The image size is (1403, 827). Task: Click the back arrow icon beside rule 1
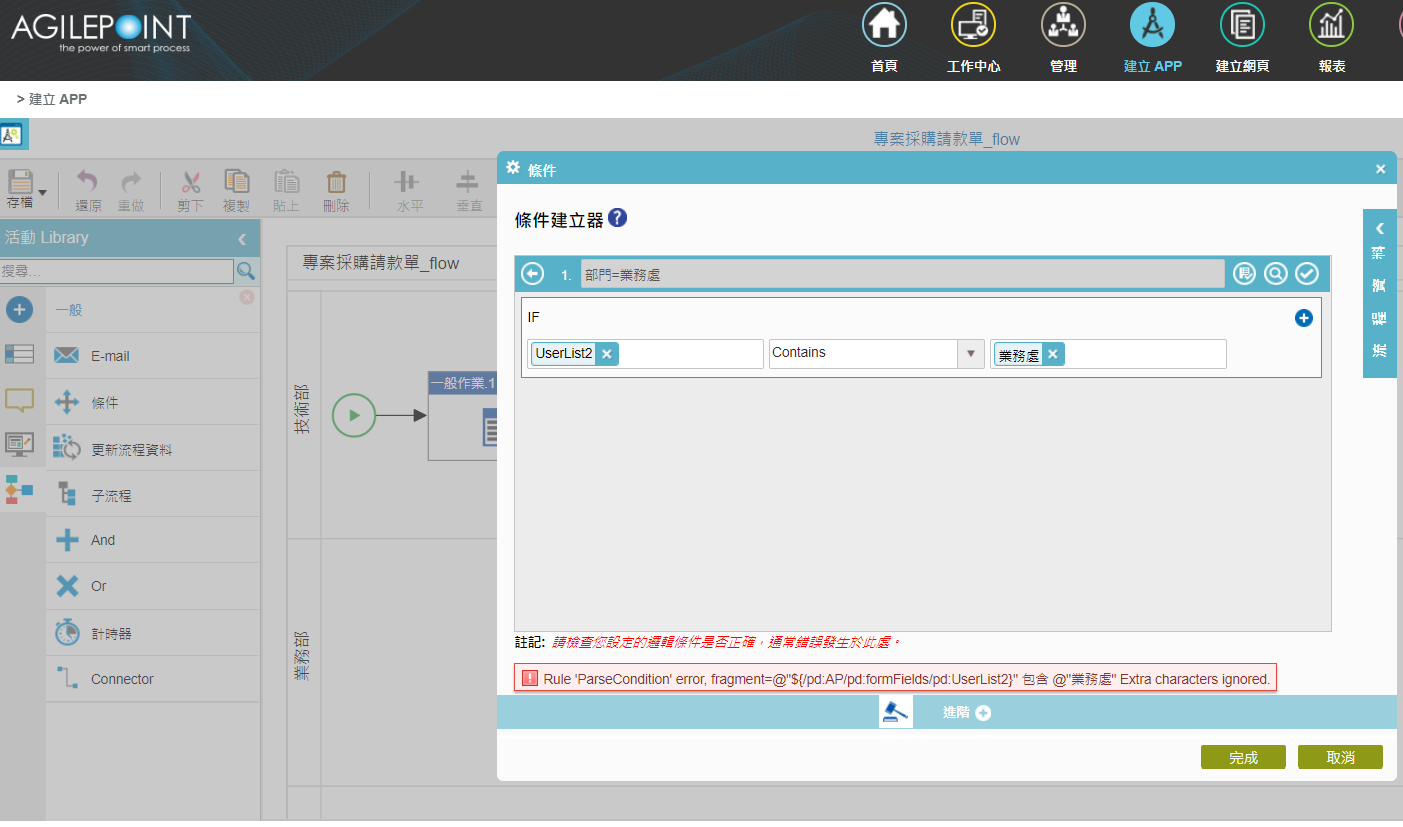click(533, 274)
